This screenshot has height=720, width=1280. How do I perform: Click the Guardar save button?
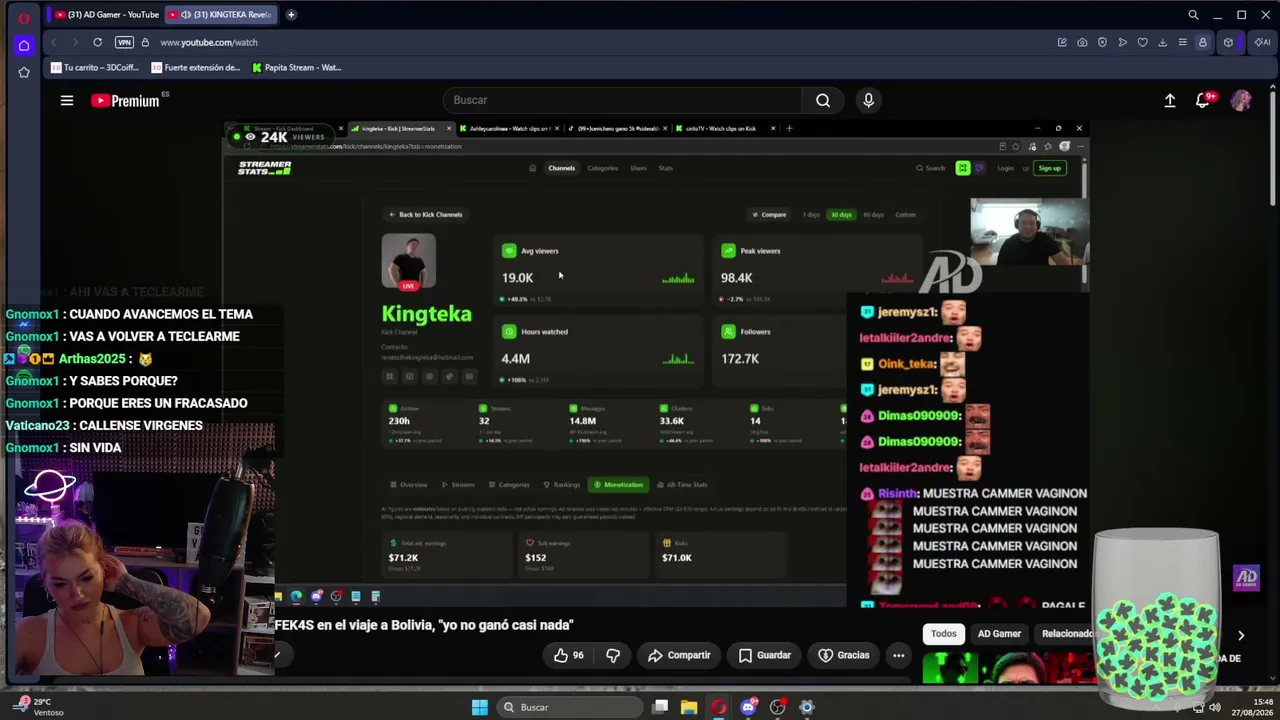pos(765,655)
